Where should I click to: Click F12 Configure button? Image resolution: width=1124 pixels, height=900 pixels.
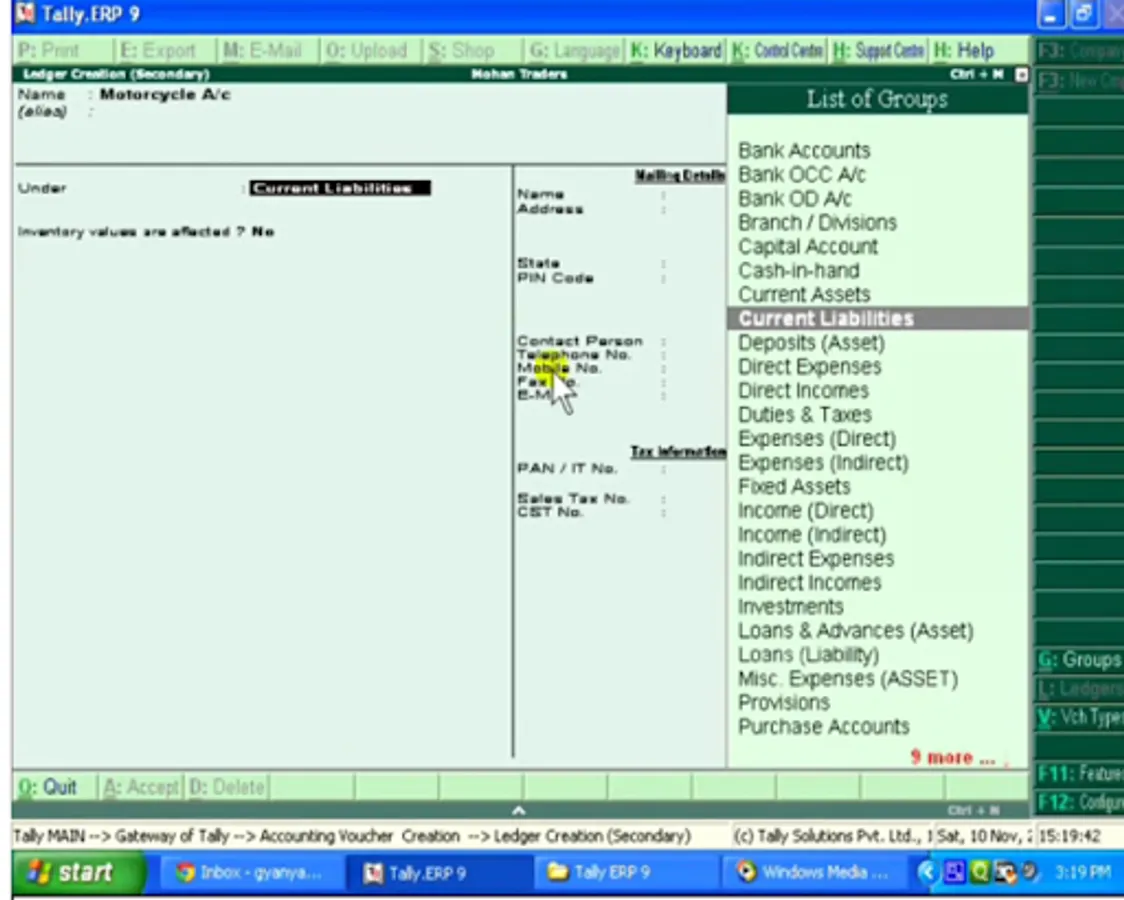point(1080,802)
